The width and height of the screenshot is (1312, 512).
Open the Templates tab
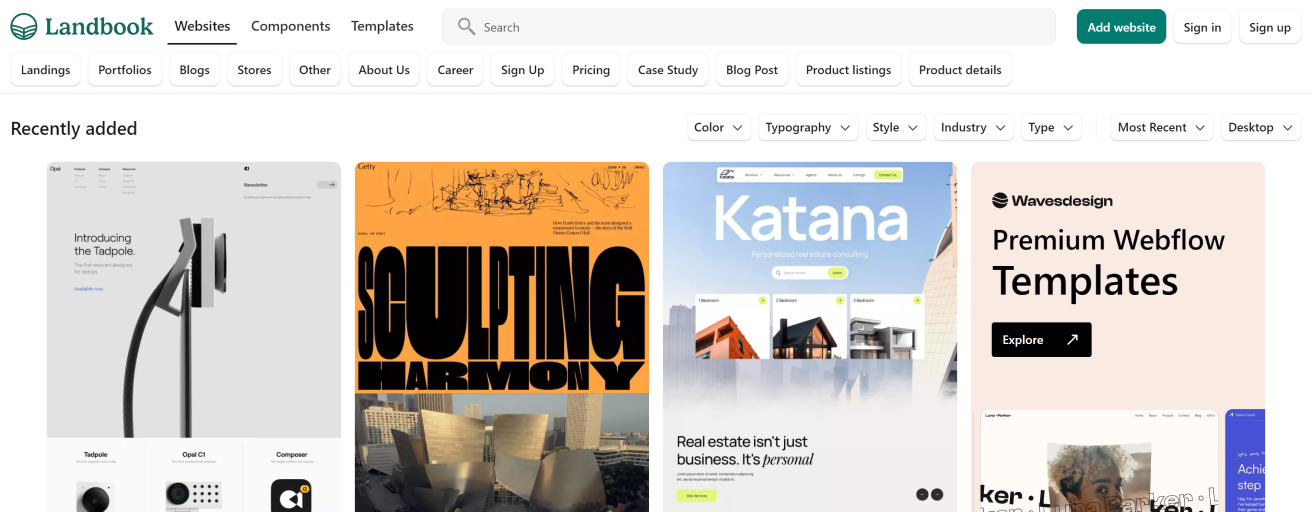coord(382,27)
